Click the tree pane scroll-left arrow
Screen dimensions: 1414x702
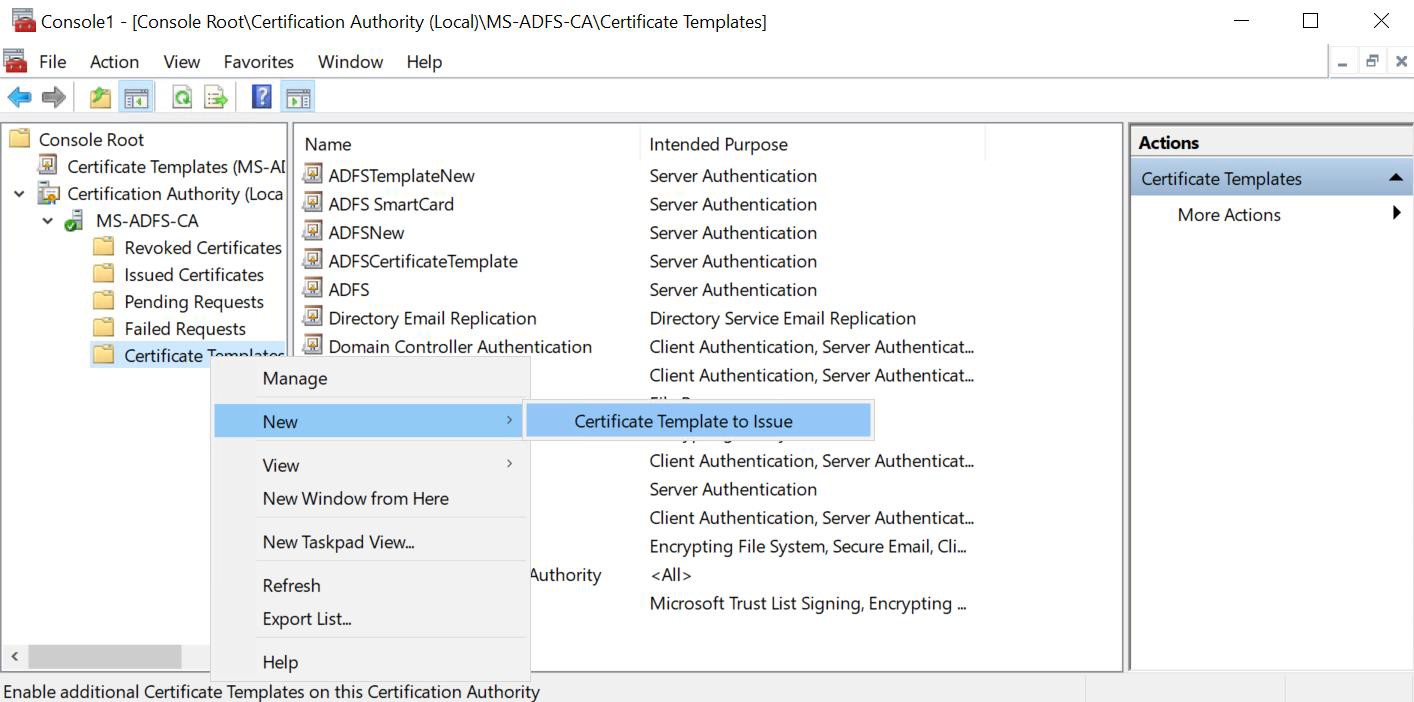tap(14, 657)
